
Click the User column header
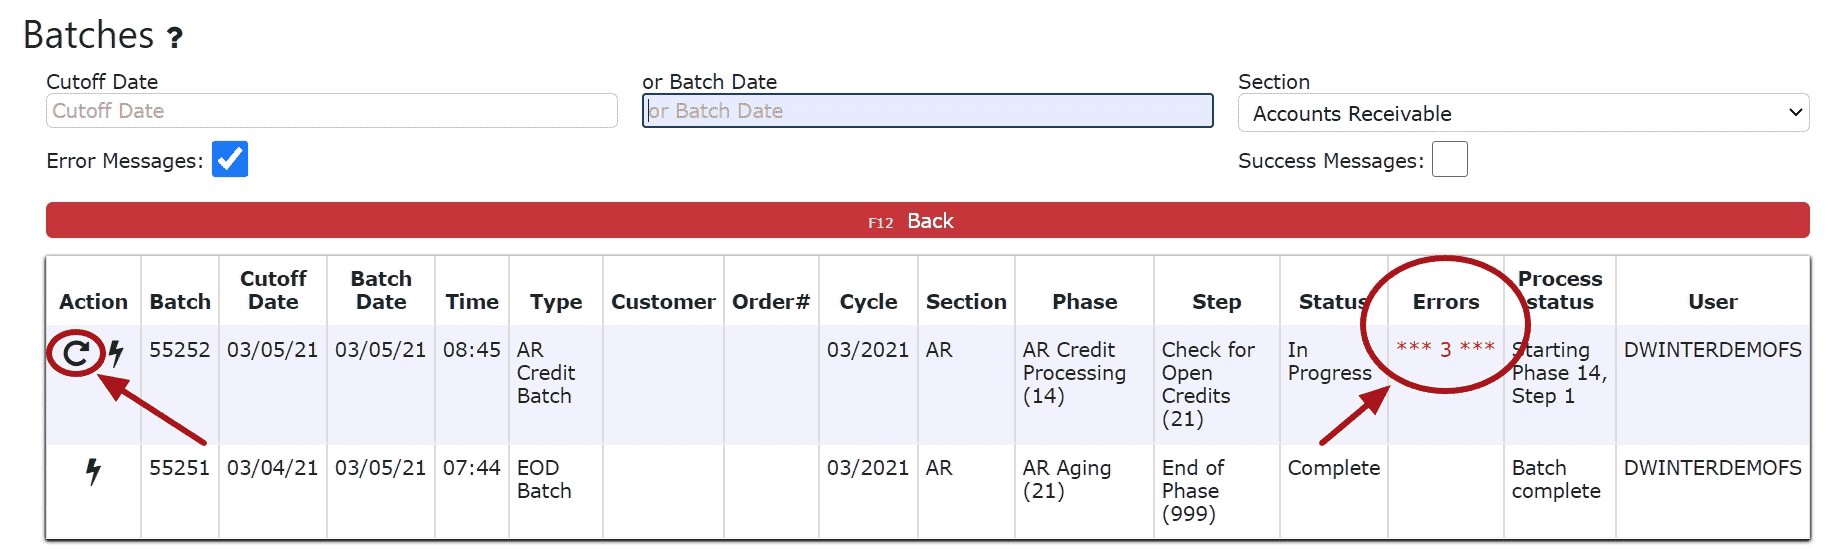click(1712, 301)
